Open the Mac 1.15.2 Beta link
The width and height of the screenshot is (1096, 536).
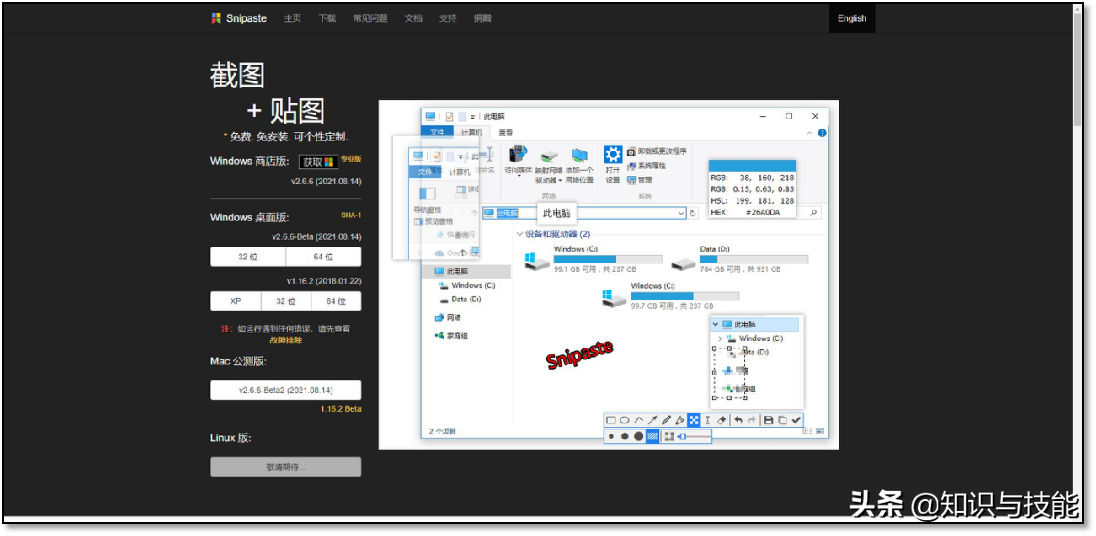[341, 409]
